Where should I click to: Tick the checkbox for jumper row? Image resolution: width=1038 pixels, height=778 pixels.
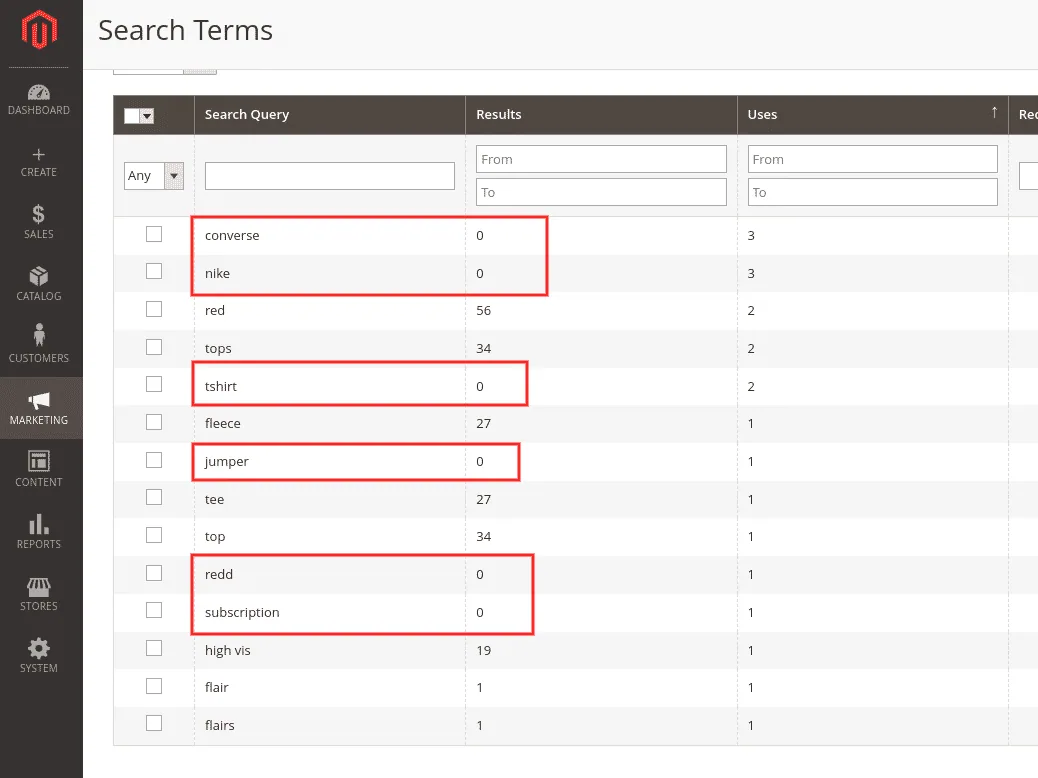click(x=154, y=460)
